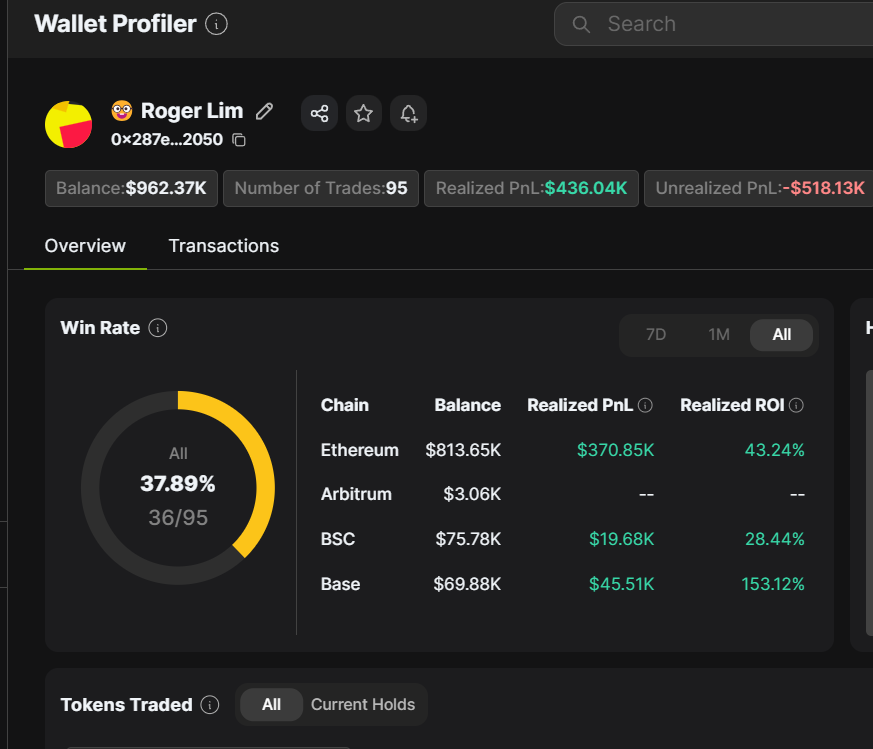Click BSC balance $75.78K
The image size is (873, 749).
[x=468, y=539]
